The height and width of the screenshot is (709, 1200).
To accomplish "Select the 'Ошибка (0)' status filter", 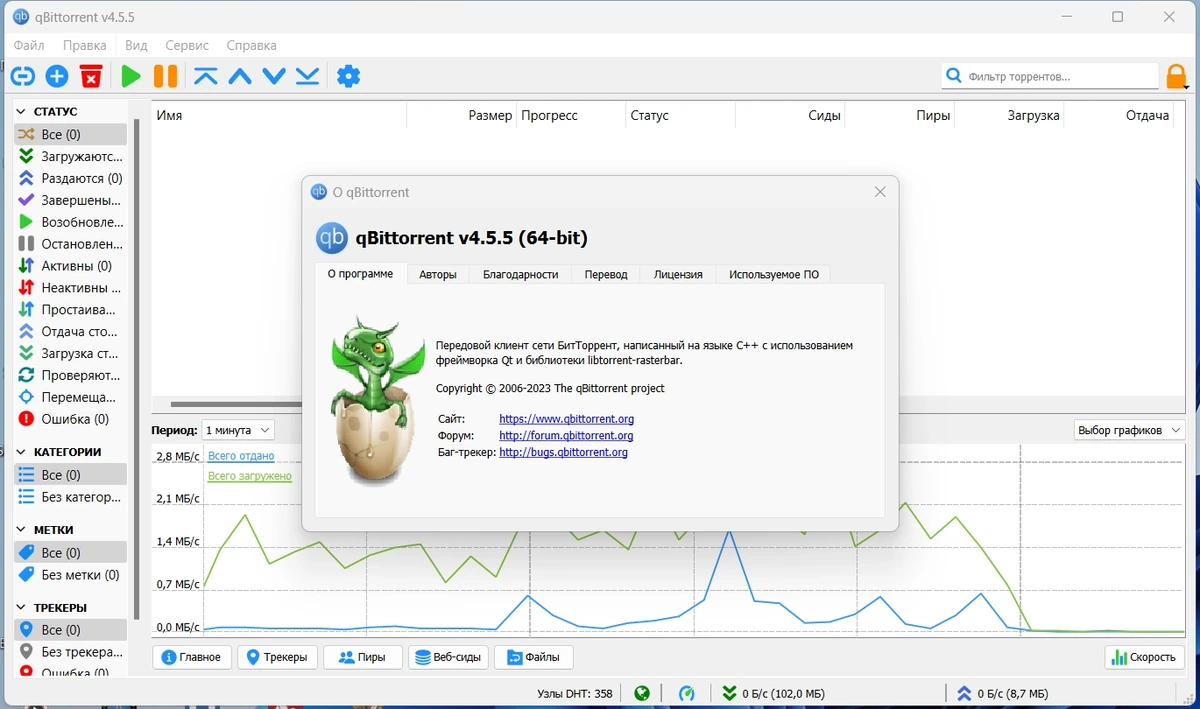I will pyautogui.click(x=70, y=419).
